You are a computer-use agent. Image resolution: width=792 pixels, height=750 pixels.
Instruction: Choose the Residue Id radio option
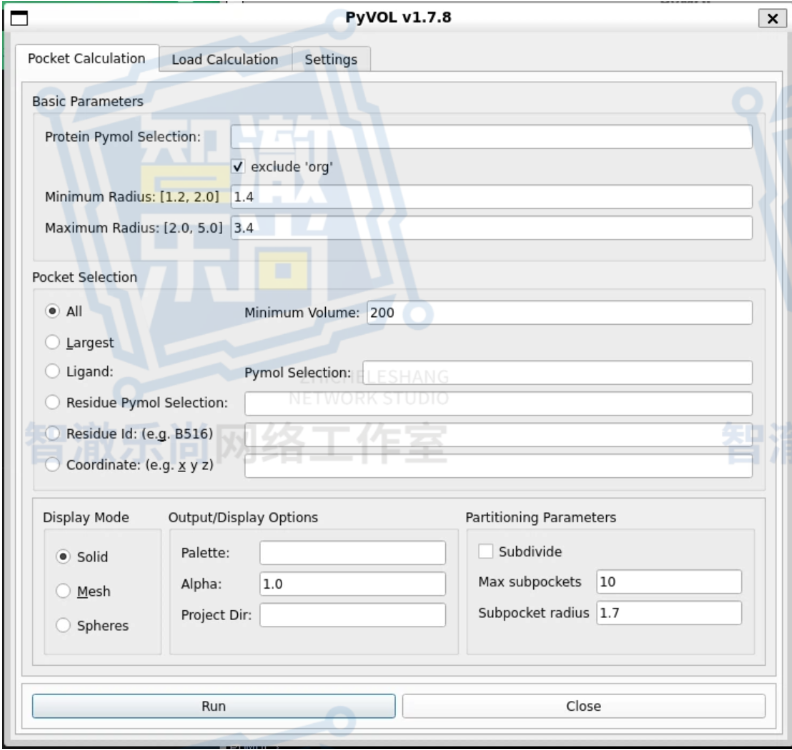(x=53, y=433)
